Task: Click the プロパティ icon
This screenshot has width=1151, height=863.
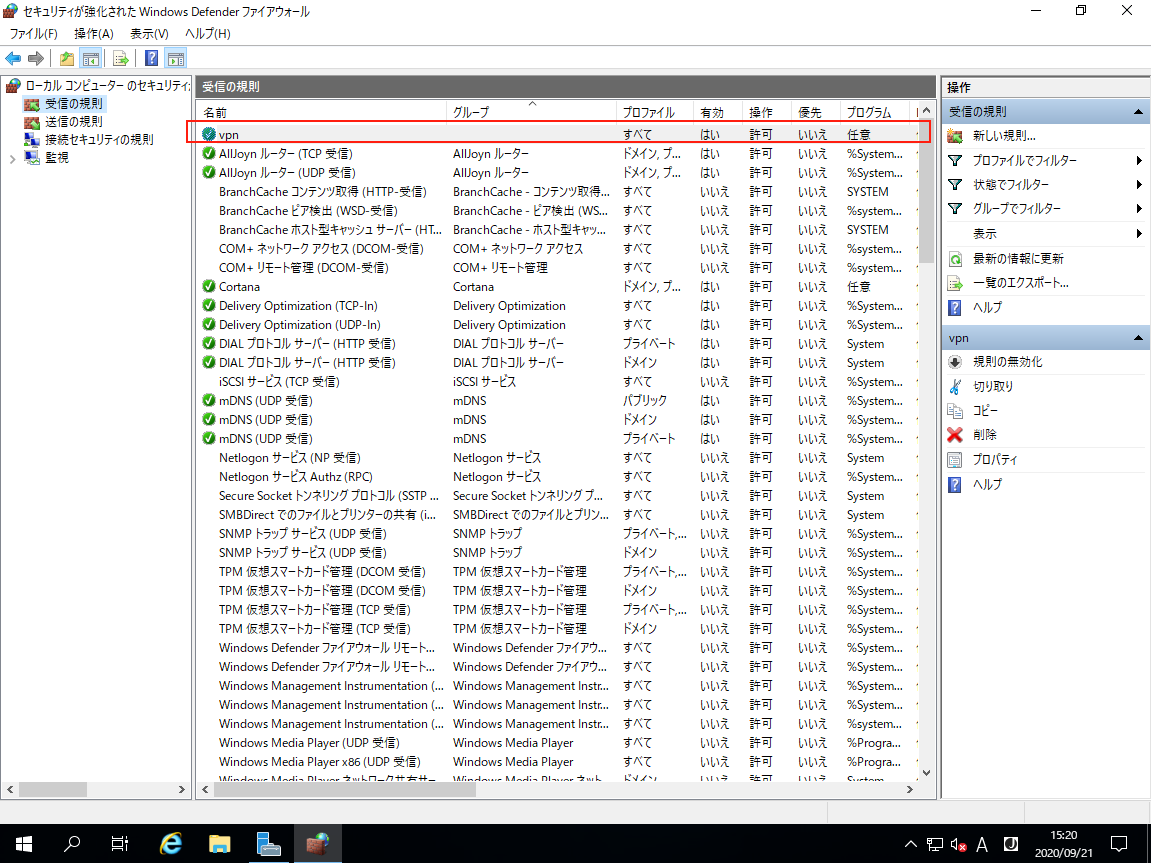Action: pos(955,459)
